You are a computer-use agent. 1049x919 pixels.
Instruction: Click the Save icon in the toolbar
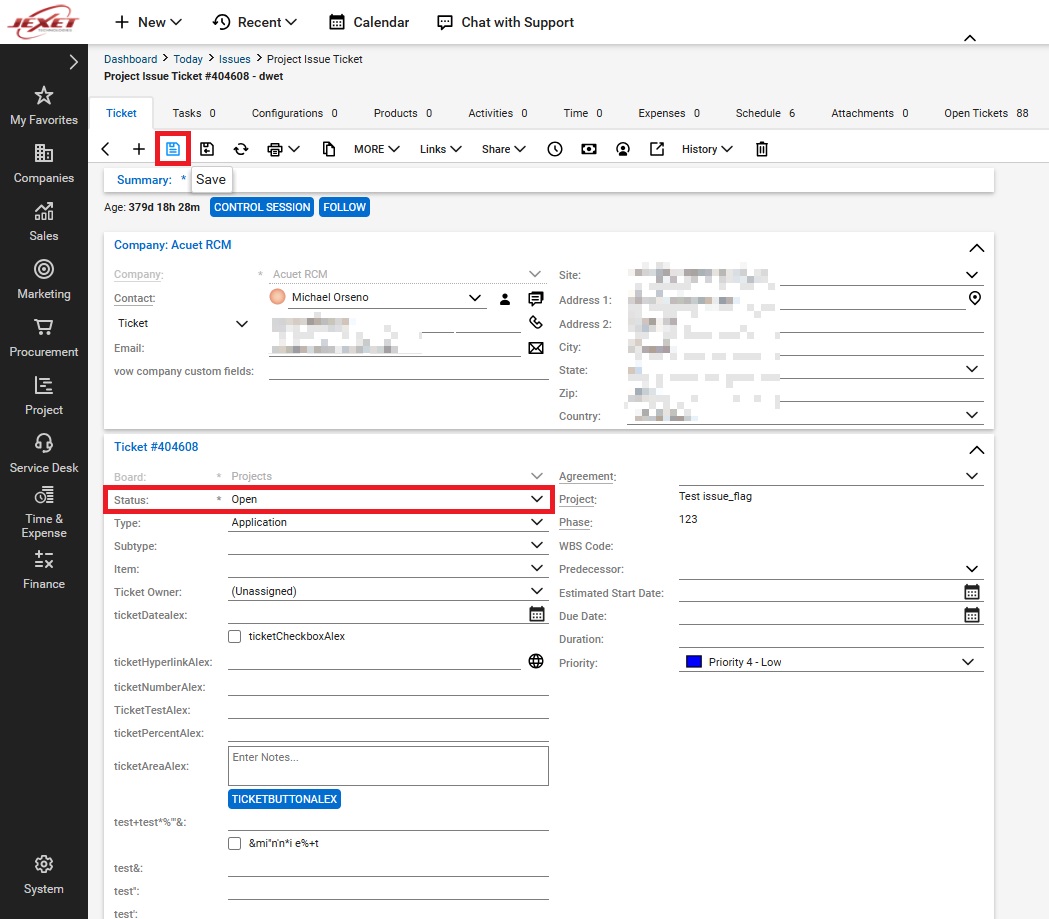pyautogui.click(x=173, y=149)
